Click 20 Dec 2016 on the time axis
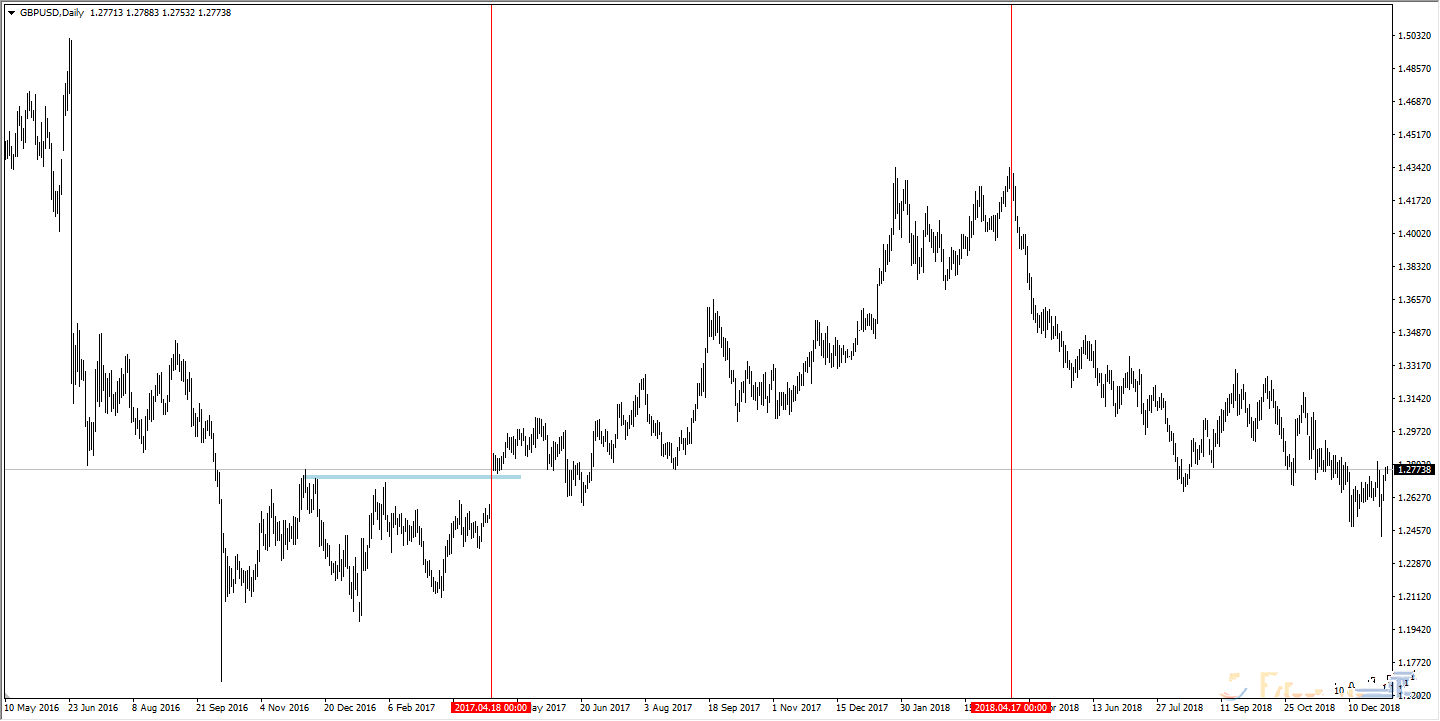The width and height of the screenshot is (1440, 721). point(350,708)
